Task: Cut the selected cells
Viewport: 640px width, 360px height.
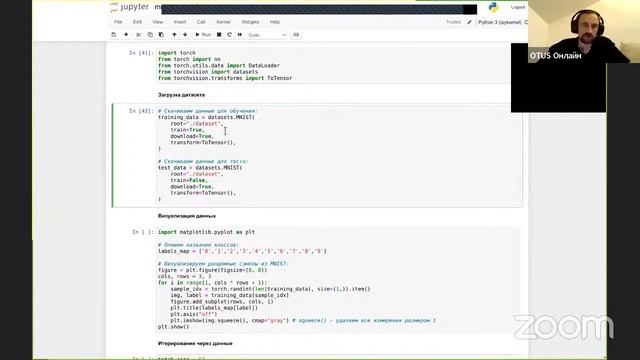Action: 139,35
